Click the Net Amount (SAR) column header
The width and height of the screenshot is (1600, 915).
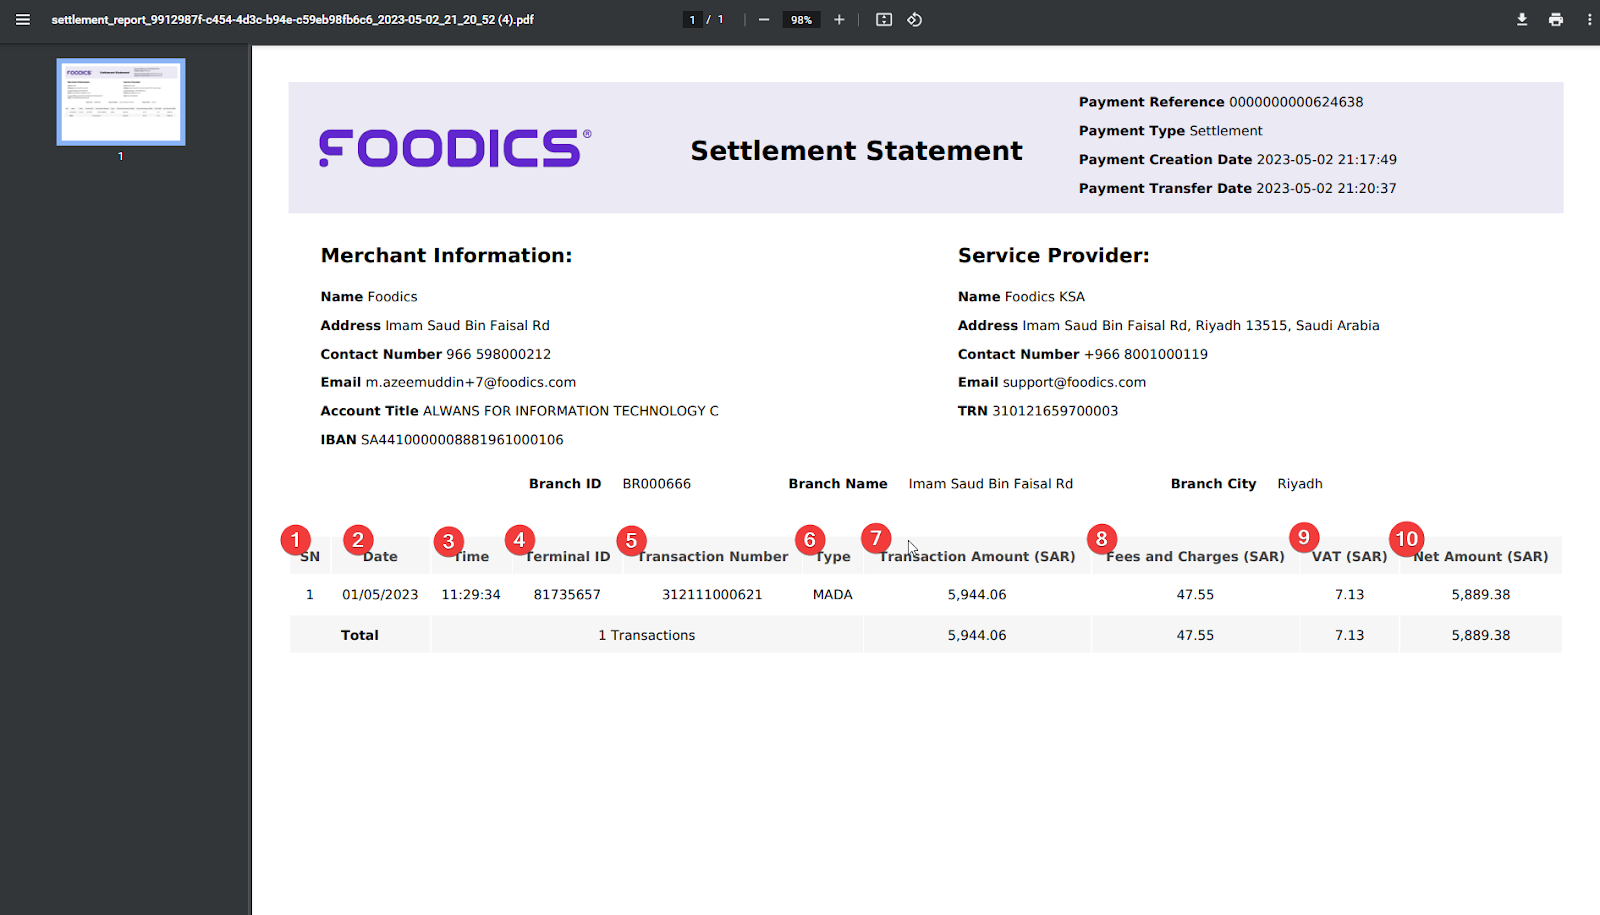[1481, 557]
